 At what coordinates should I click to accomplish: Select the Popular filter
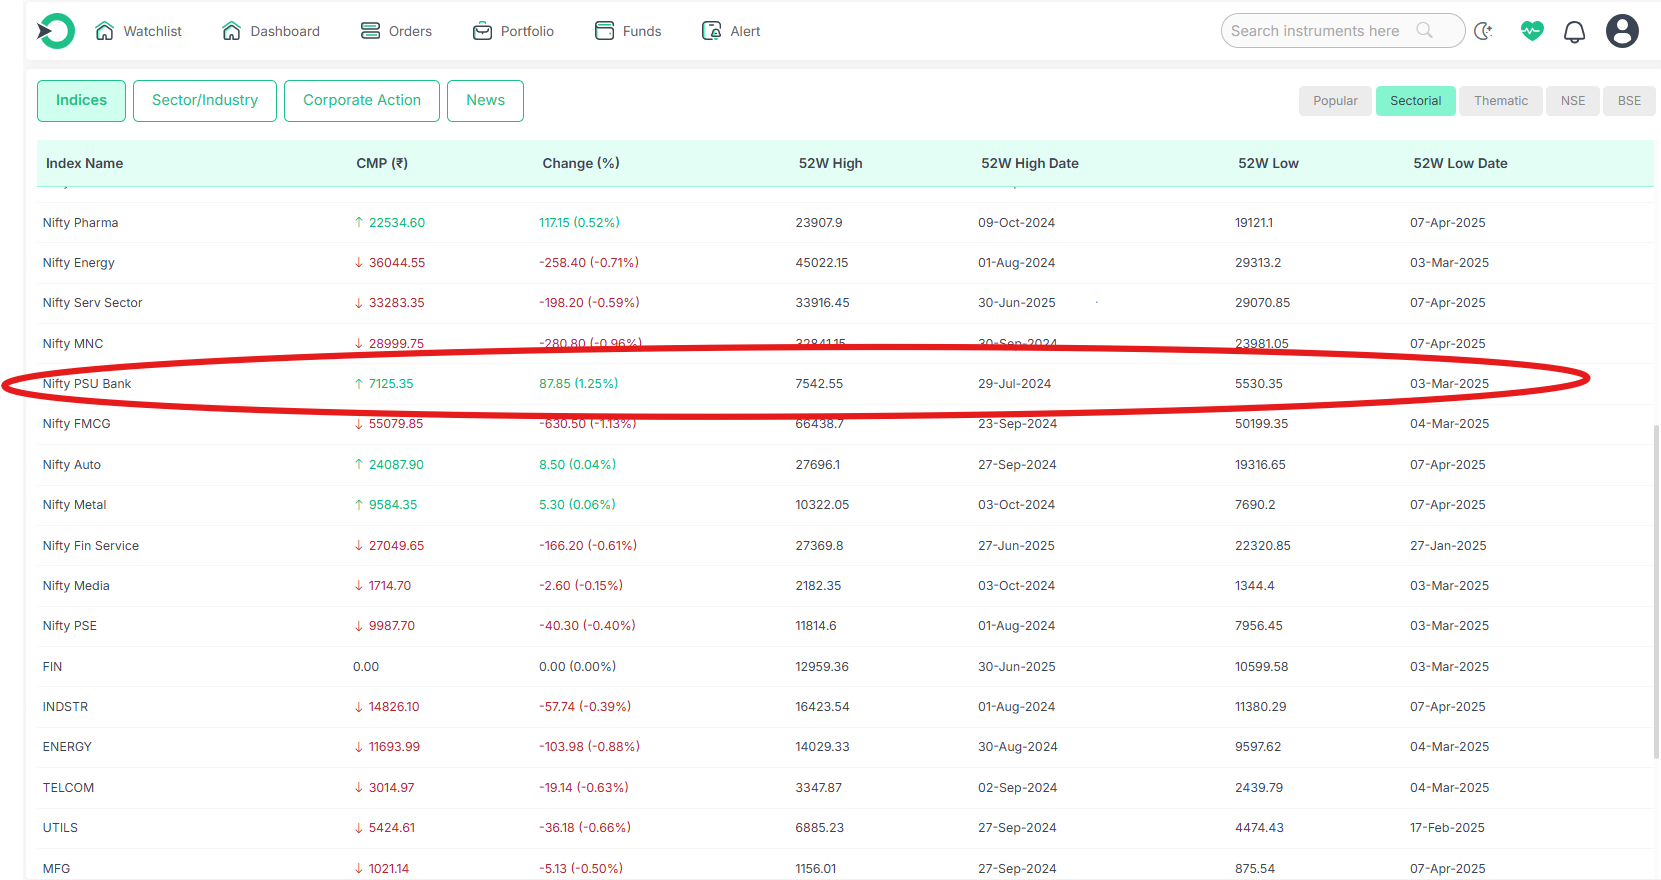click(x=1334, y=101)
